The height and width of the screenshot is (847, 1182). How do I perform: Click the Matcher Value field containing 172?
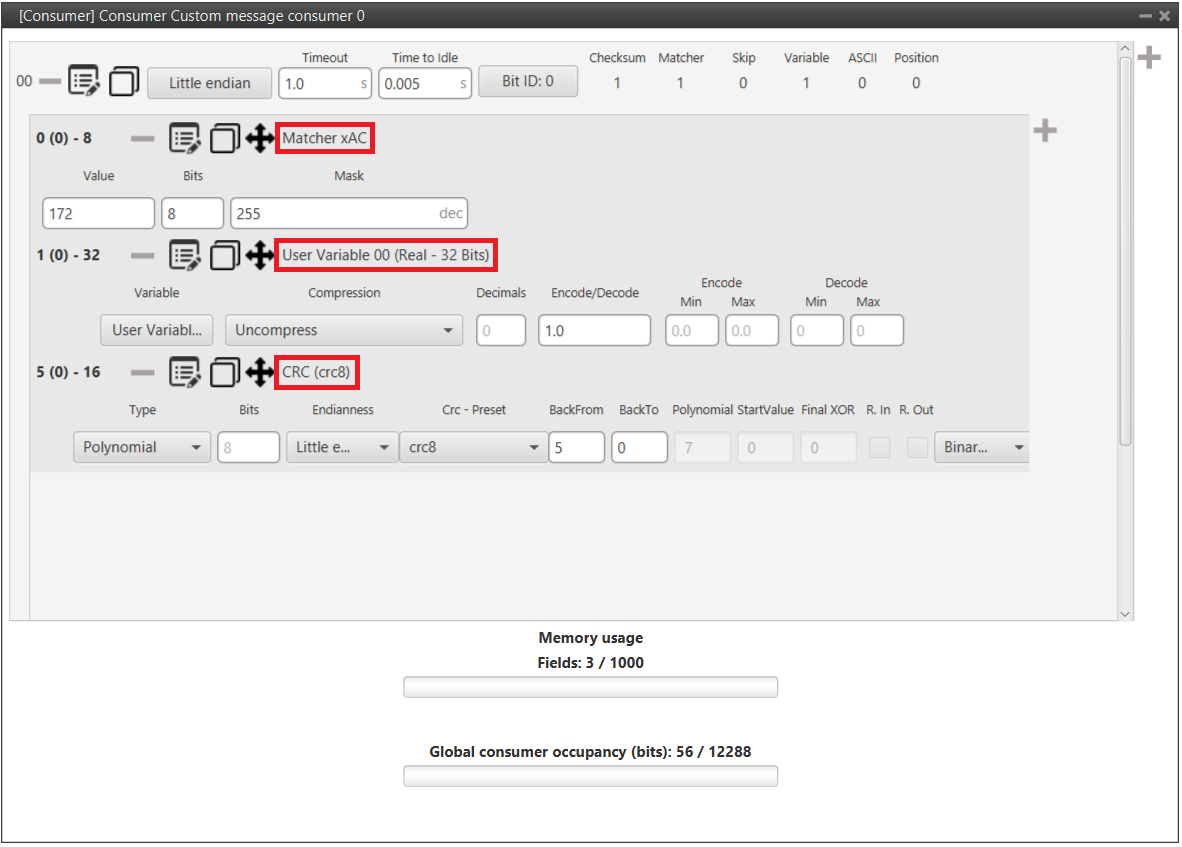[x=98, y=214]
